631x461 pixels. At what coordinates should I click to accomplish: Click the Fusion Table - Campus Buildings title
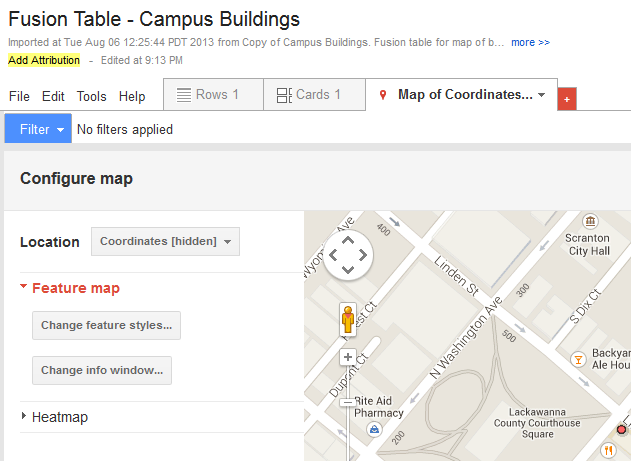154,19
